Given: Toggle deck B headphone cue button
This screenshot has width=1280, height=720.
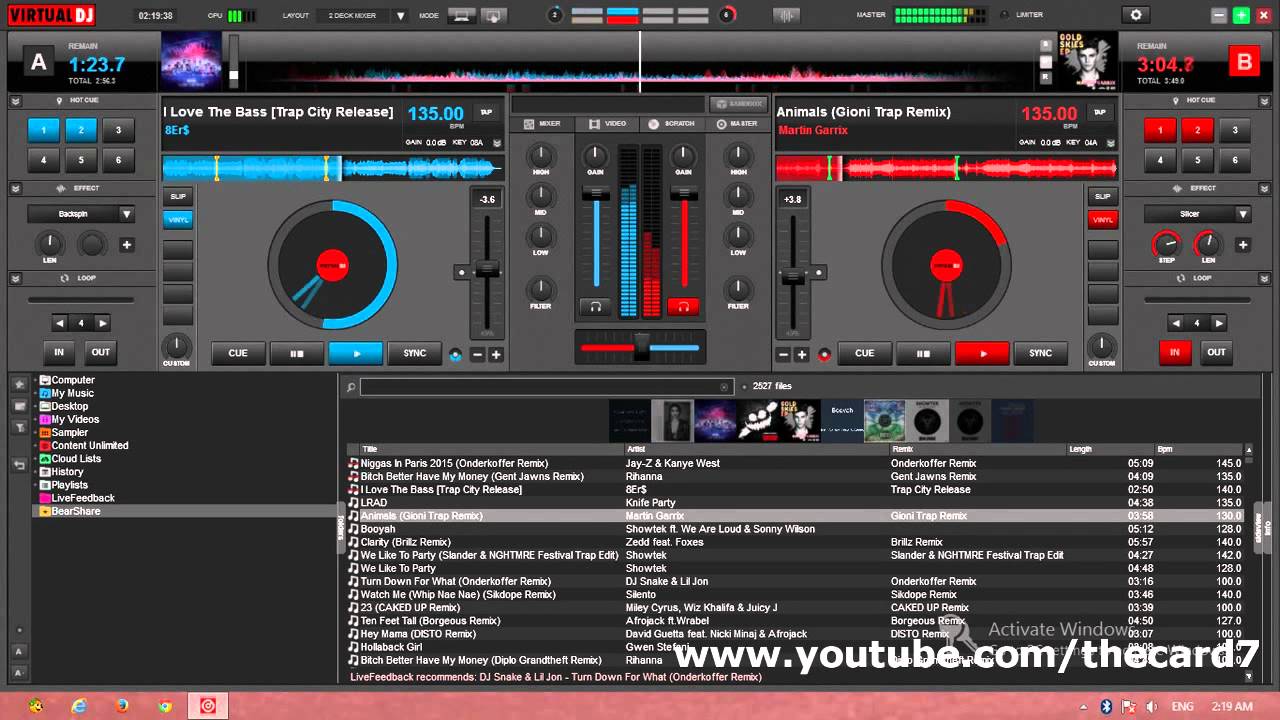Looking at the screenshot, I should point(684,306).
